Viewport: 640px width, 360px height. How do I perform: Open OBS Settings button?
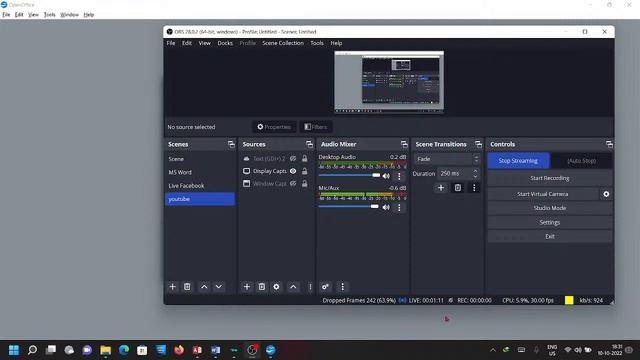(x=549, y=222)
